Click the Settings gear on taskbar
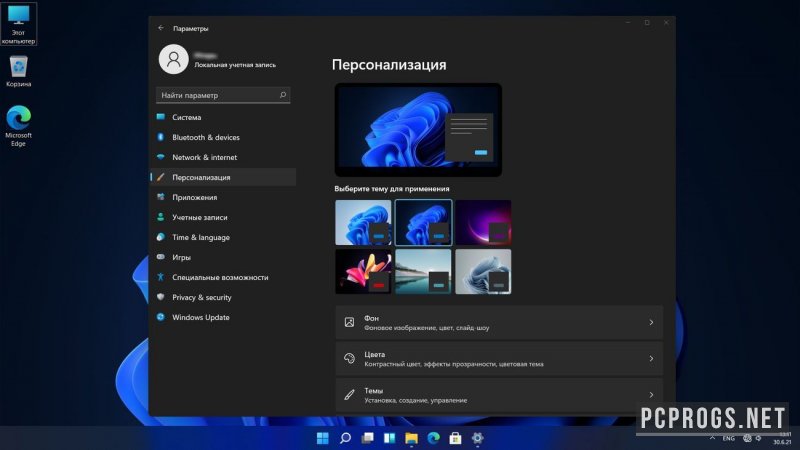800x450 pixels. tap(478, 438)
